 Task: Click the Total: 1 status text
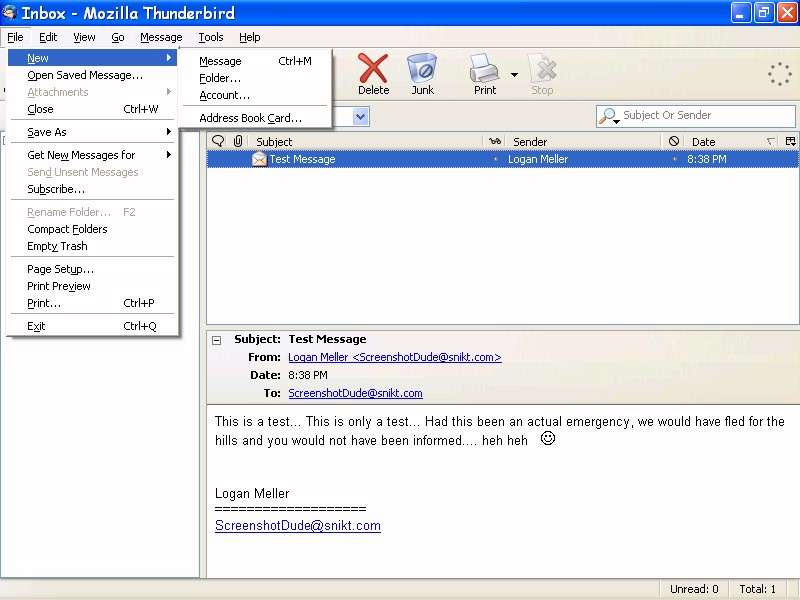tap(757, 589)
